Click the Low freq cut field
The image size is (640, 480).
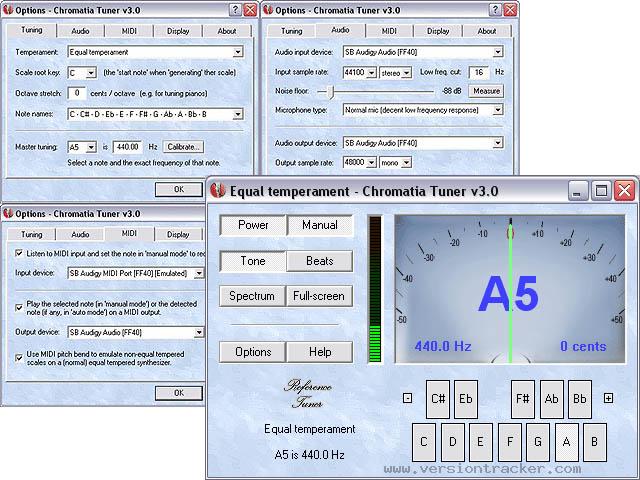(478, 72)
